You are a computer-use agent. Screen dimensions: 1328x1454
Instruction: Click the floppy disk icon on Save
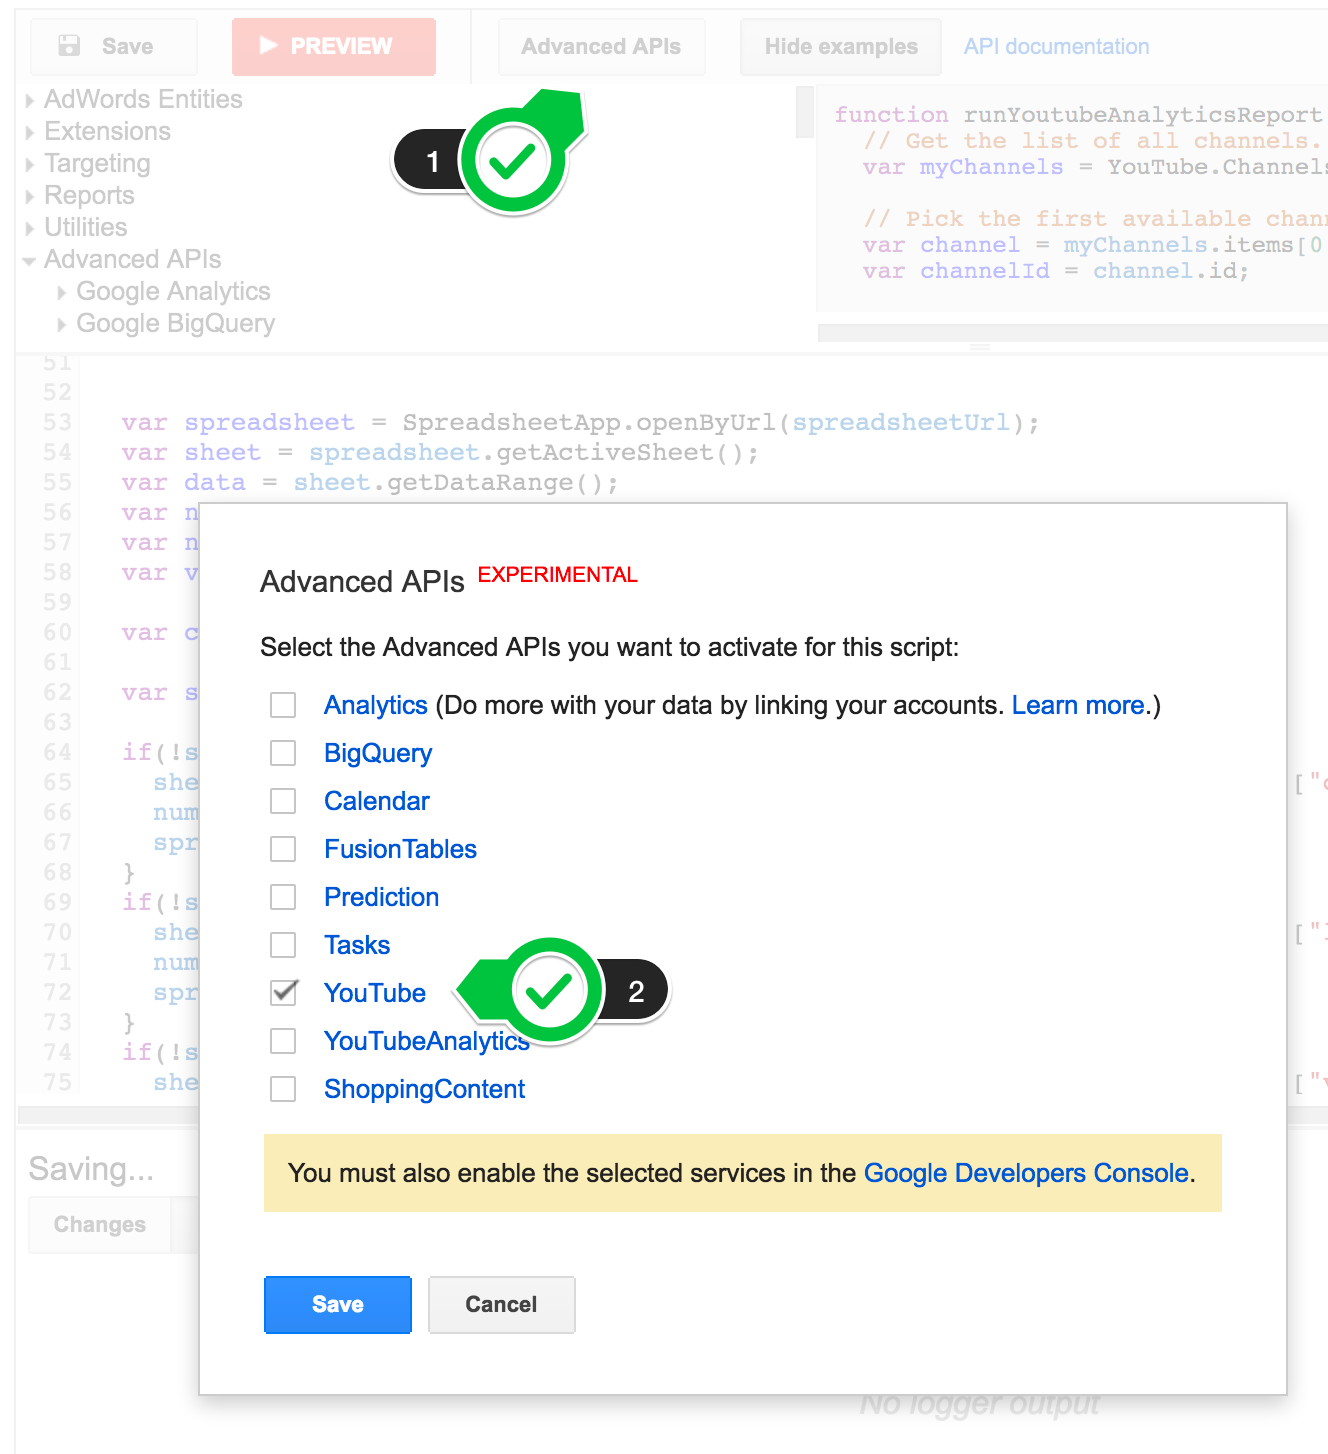69,46
